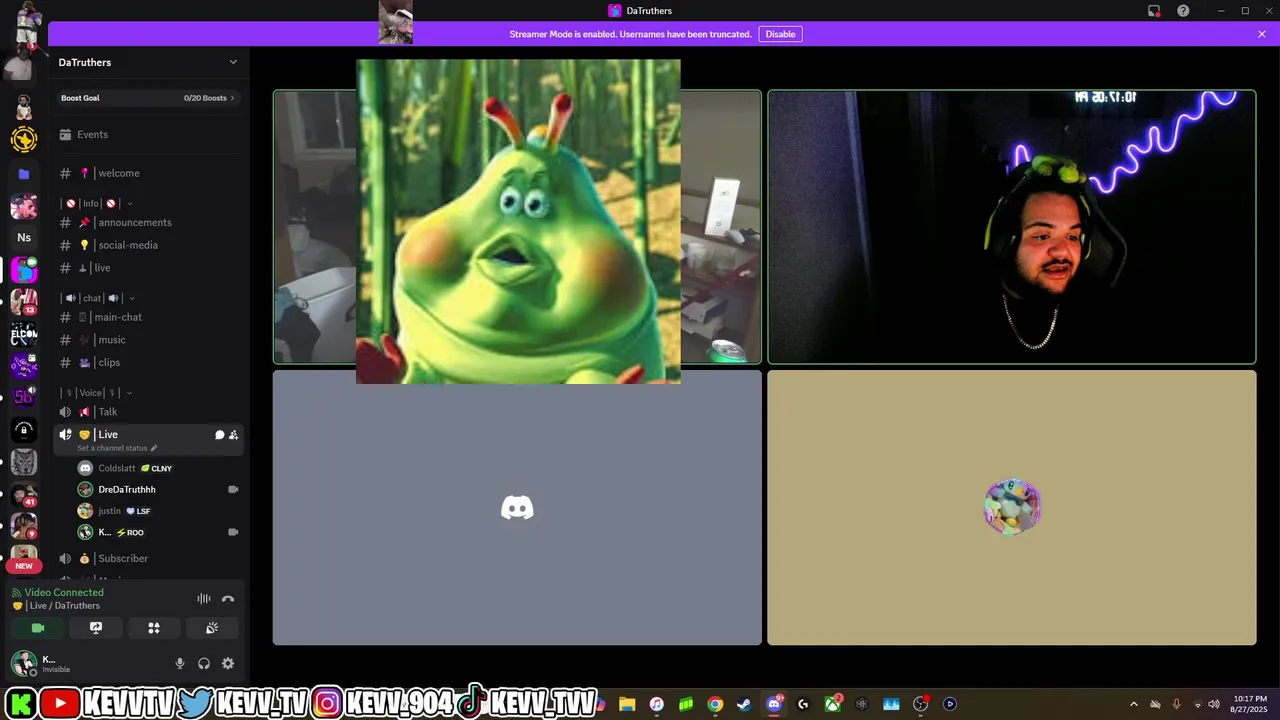Open the Boost Goal progress bar
This screenshot has width=1280, height=720.
(x=148, y=98)
